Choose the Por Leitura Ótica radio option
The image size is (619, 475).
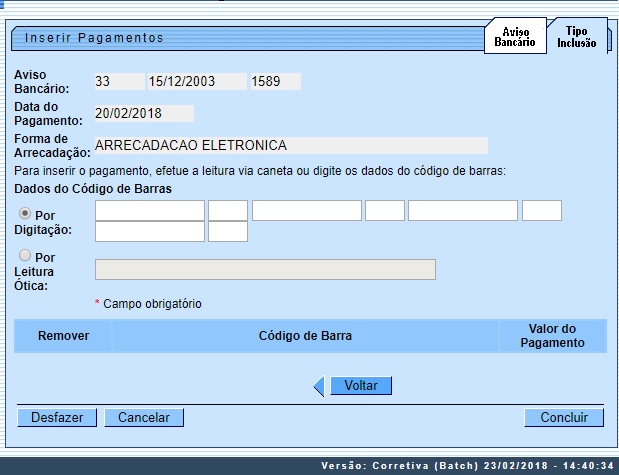(25, 256)
